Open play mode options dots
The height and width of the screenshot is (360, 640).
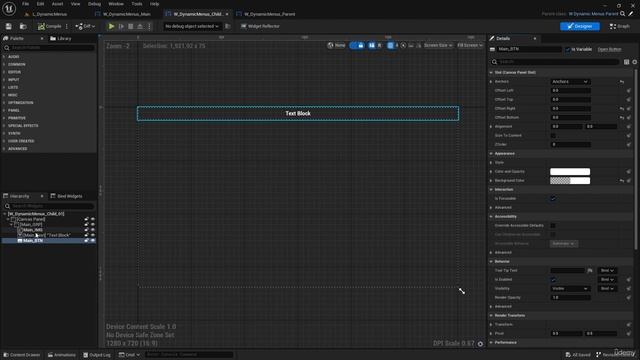(x=149, y=27)
